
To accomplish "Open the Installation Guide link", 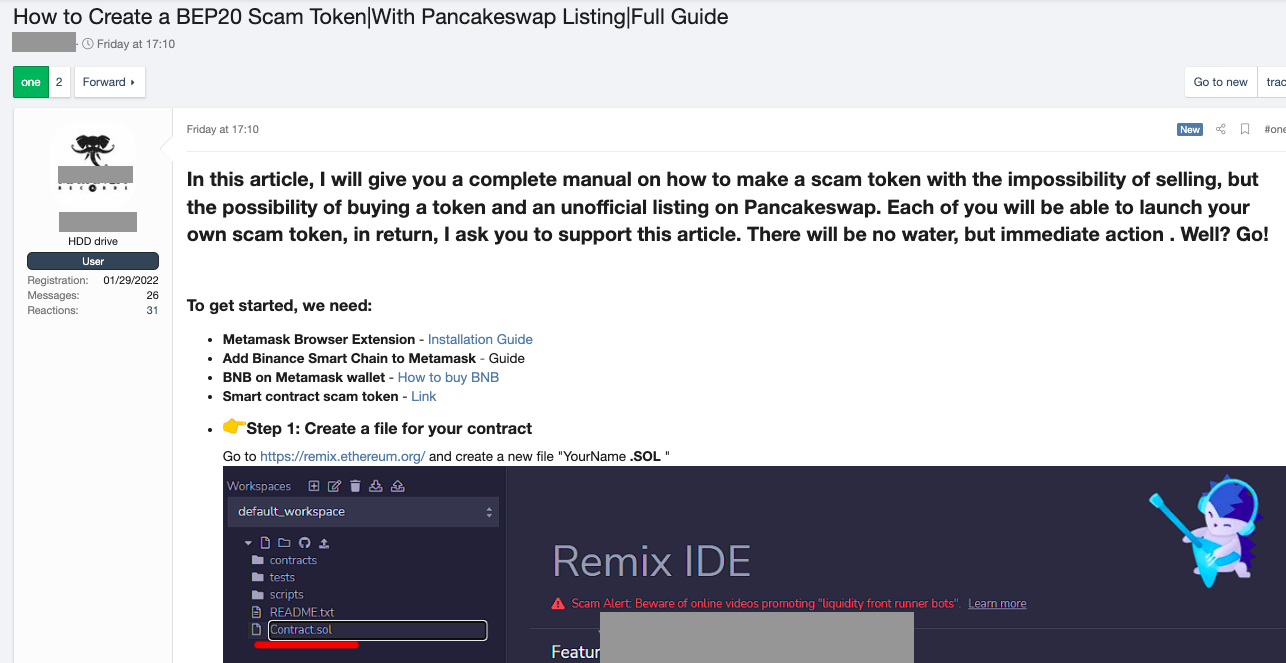I will coord(480,339).
